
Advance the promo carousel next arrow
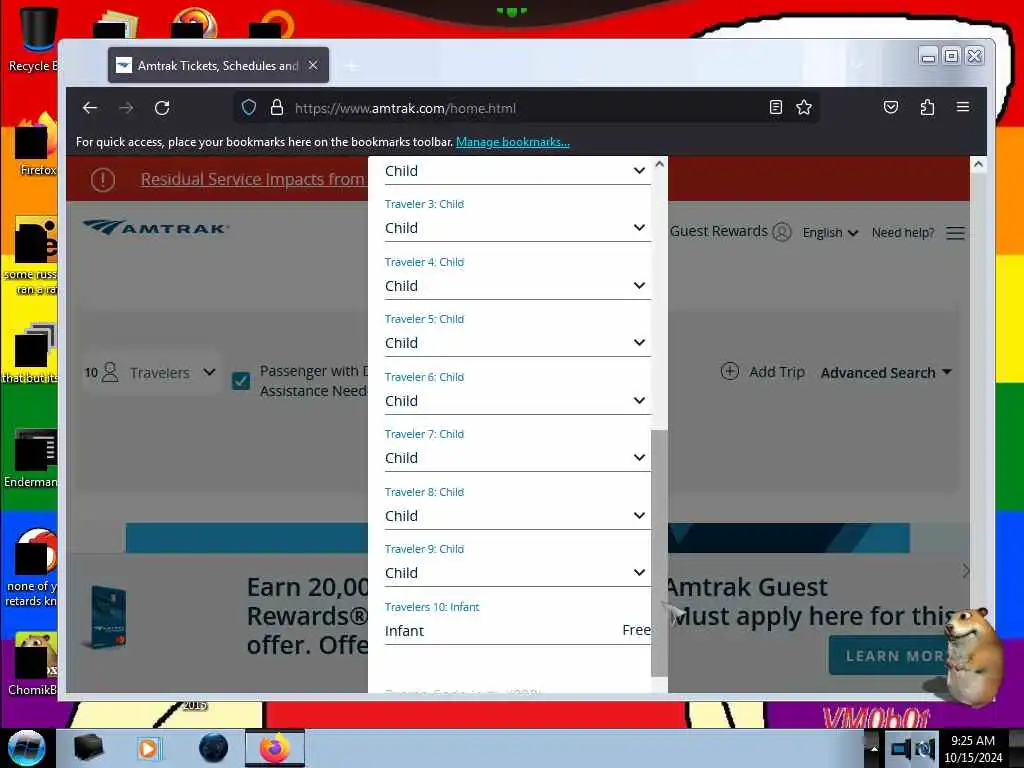coord(966,571)
